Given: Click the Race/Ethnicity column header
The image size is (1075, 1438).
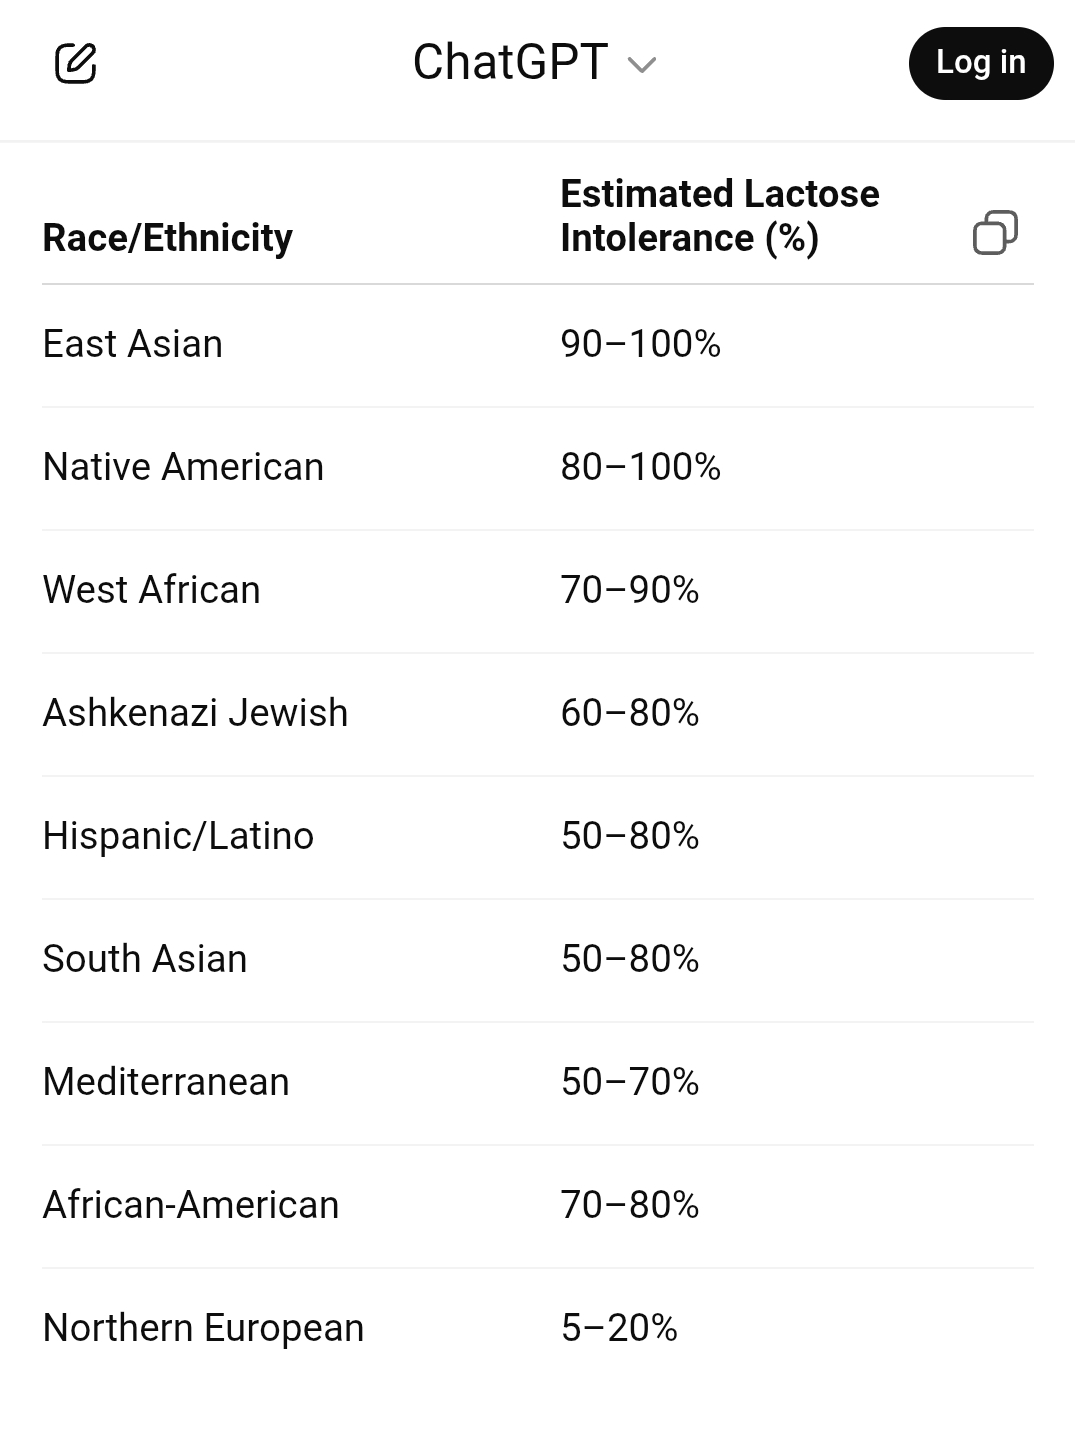Looking at the screenshot, I should (x=167, y=238).
